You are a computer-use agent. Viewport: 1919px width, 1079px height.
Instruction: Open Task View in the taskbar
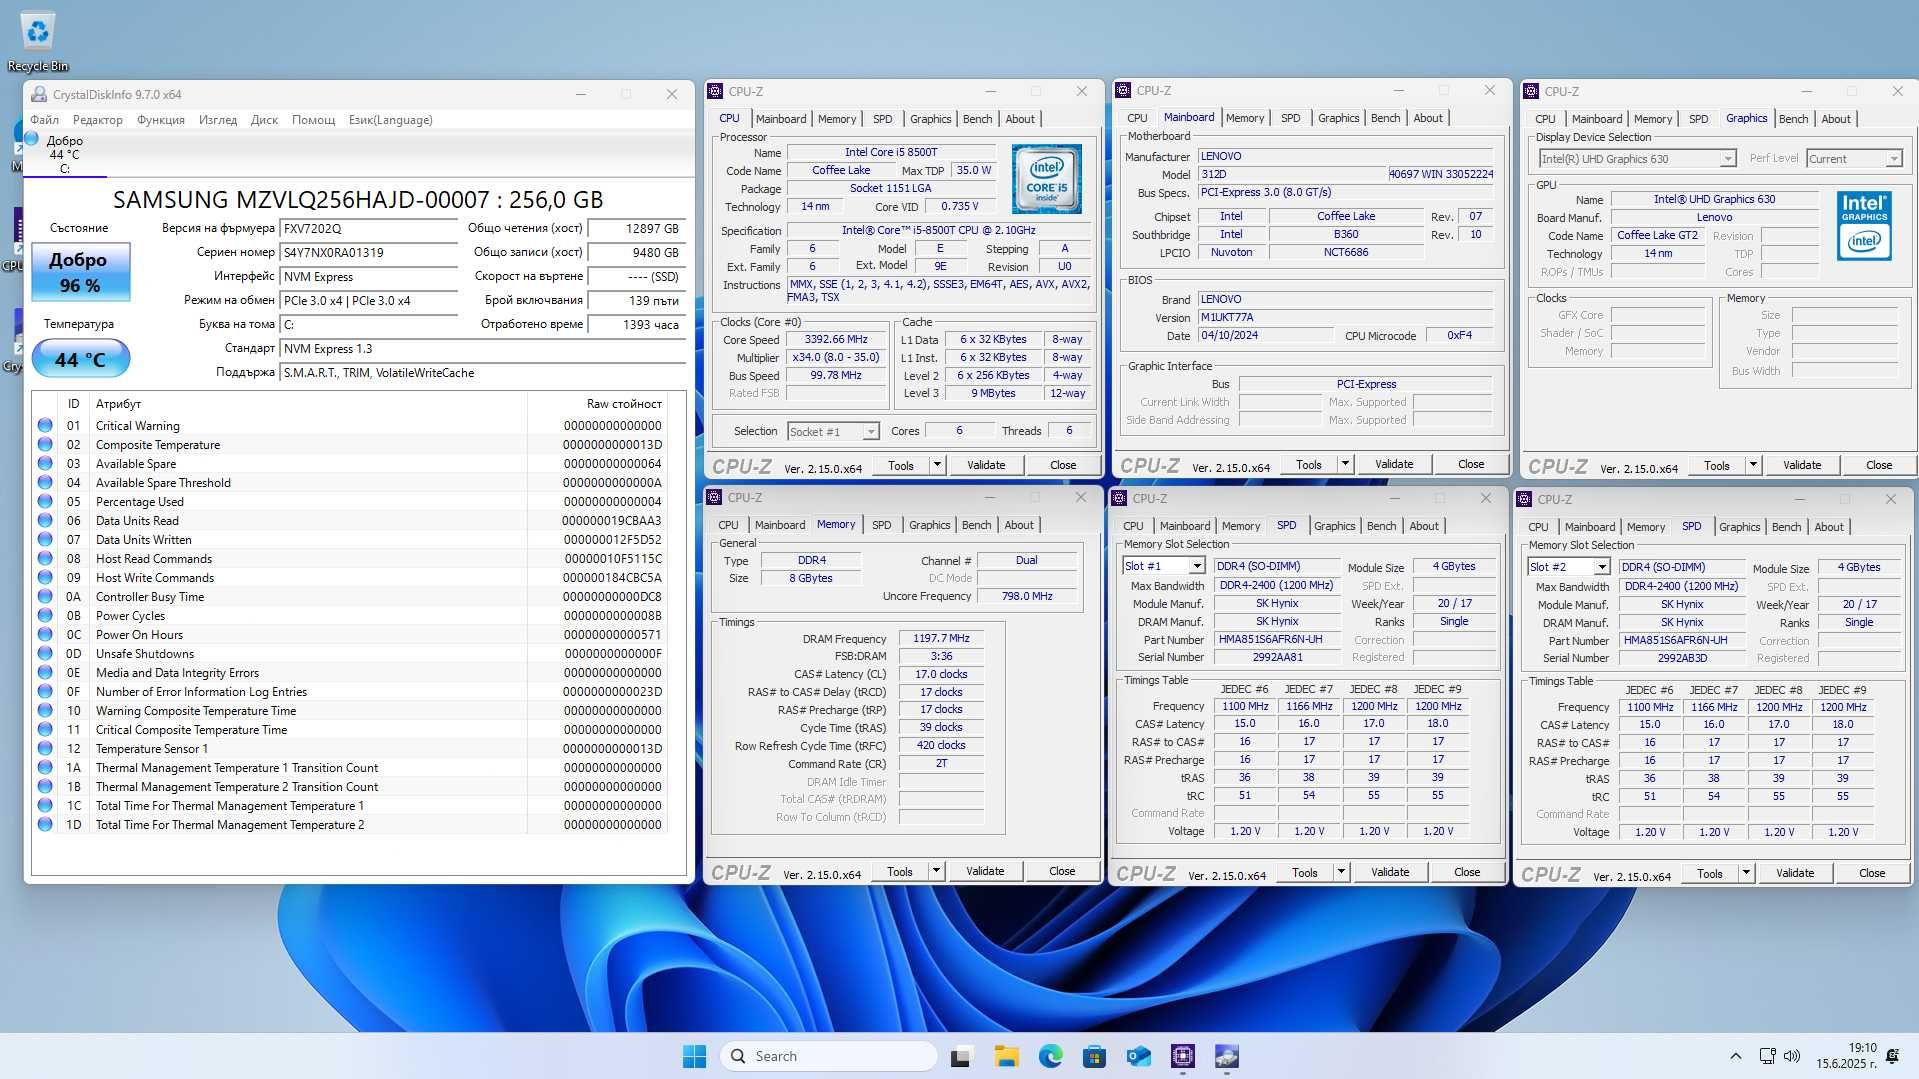coord(961,1056)
